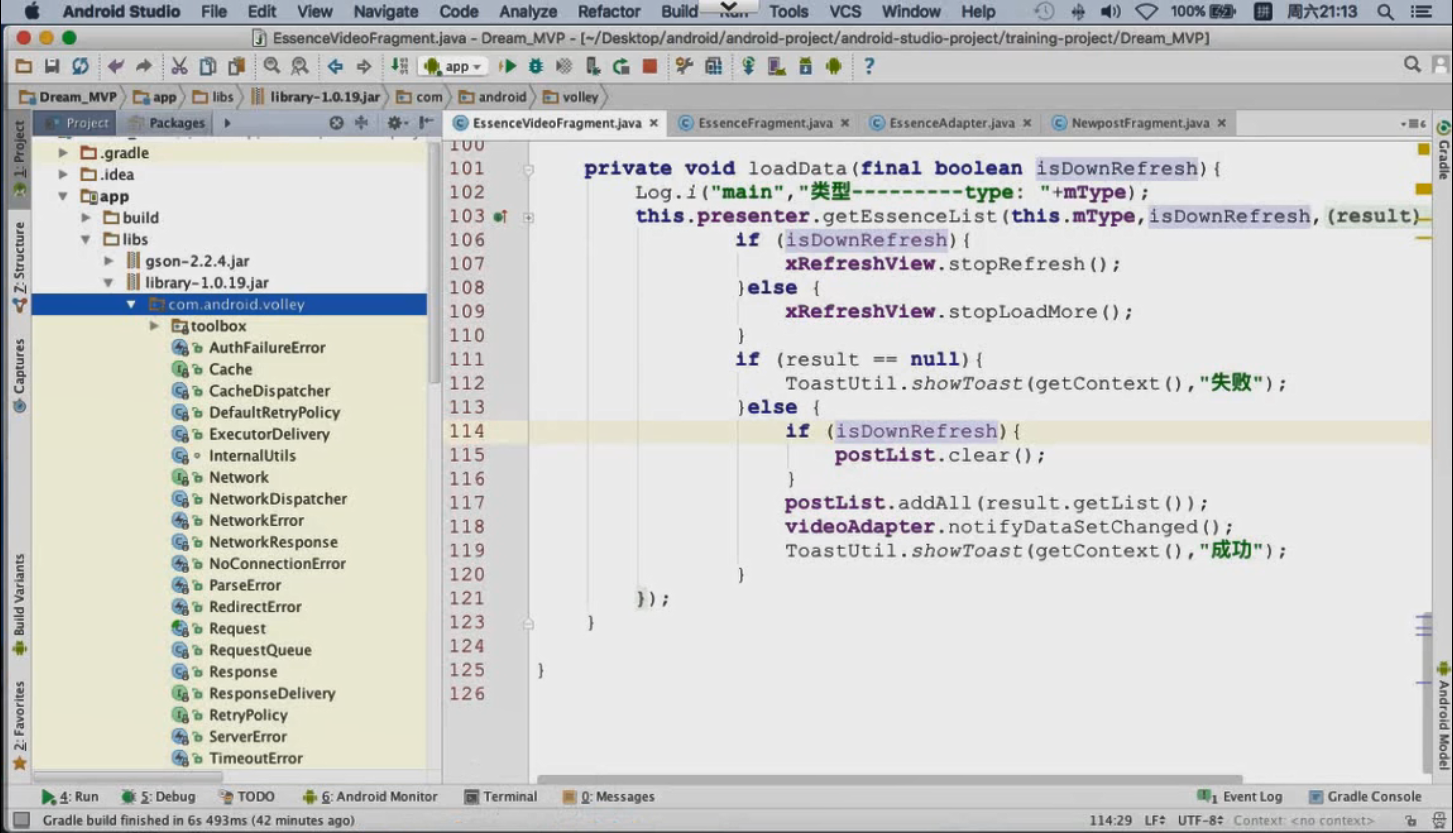Expand the build folder
This screenshot has width=1453, height=833.
[x=86, y=217]
